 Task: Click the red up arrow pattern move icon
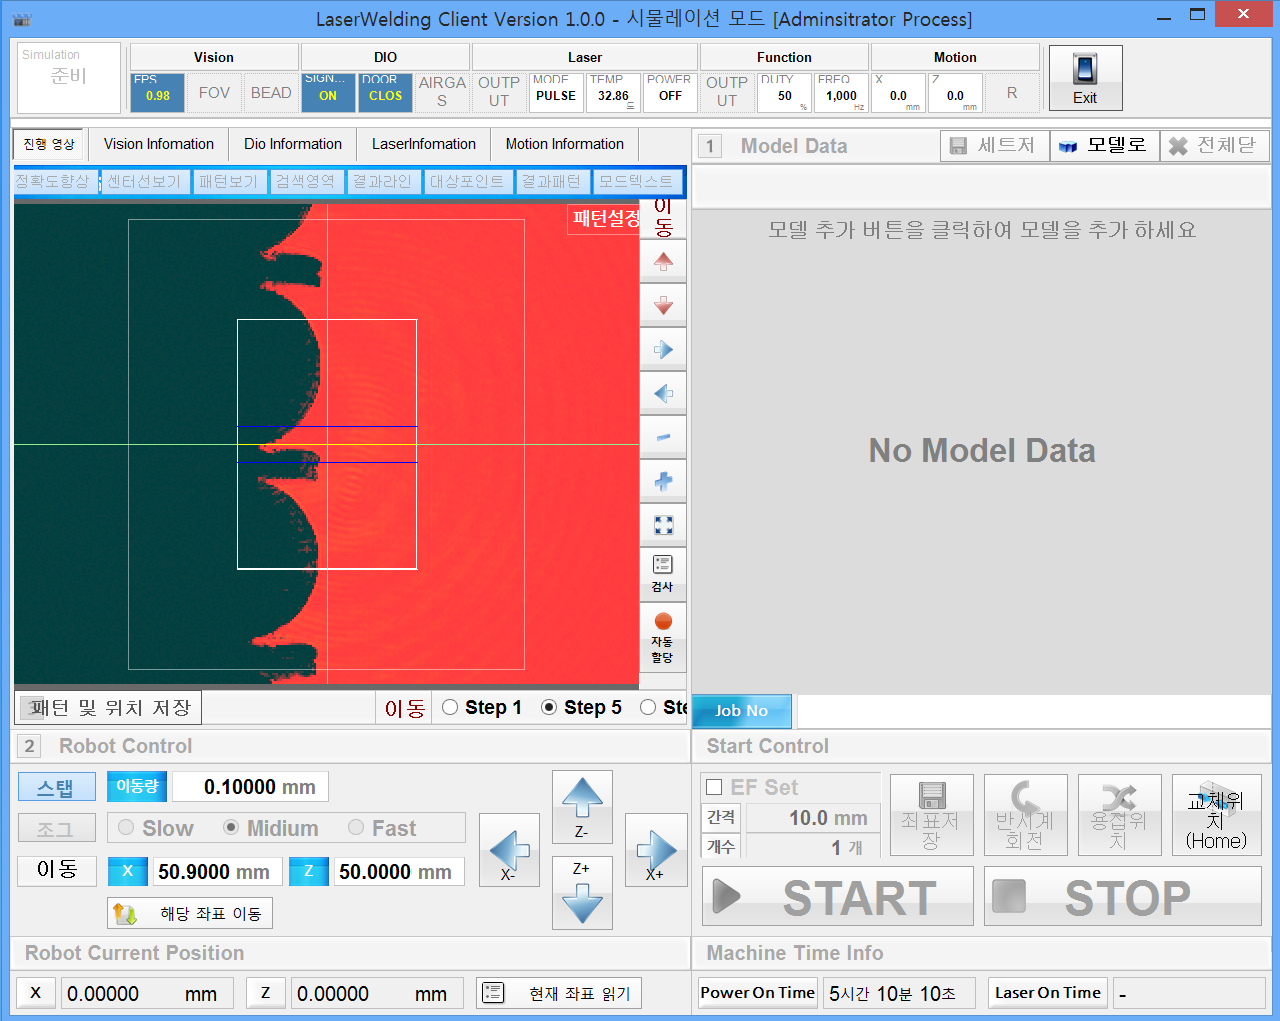point(663,262)
